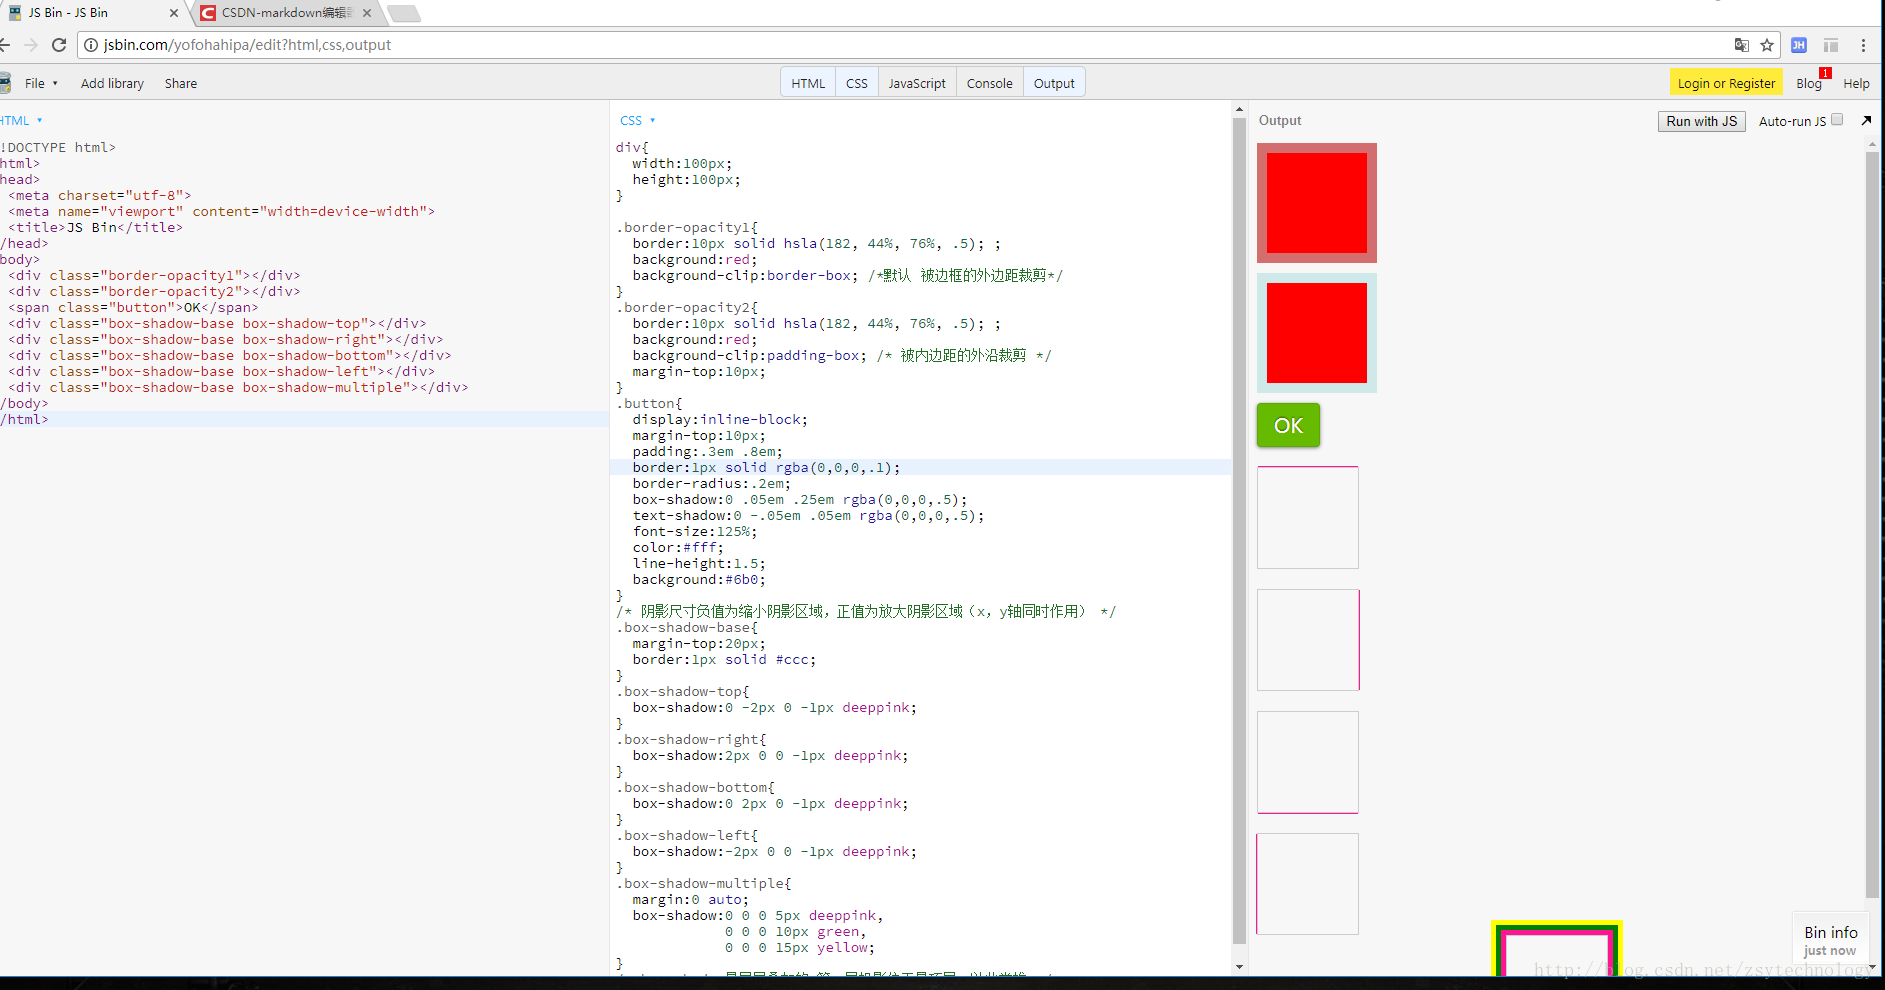The image size is (1885, 990).
Task: Expand the HTML panel language dropdown
Action: click(x=21, y=120)
